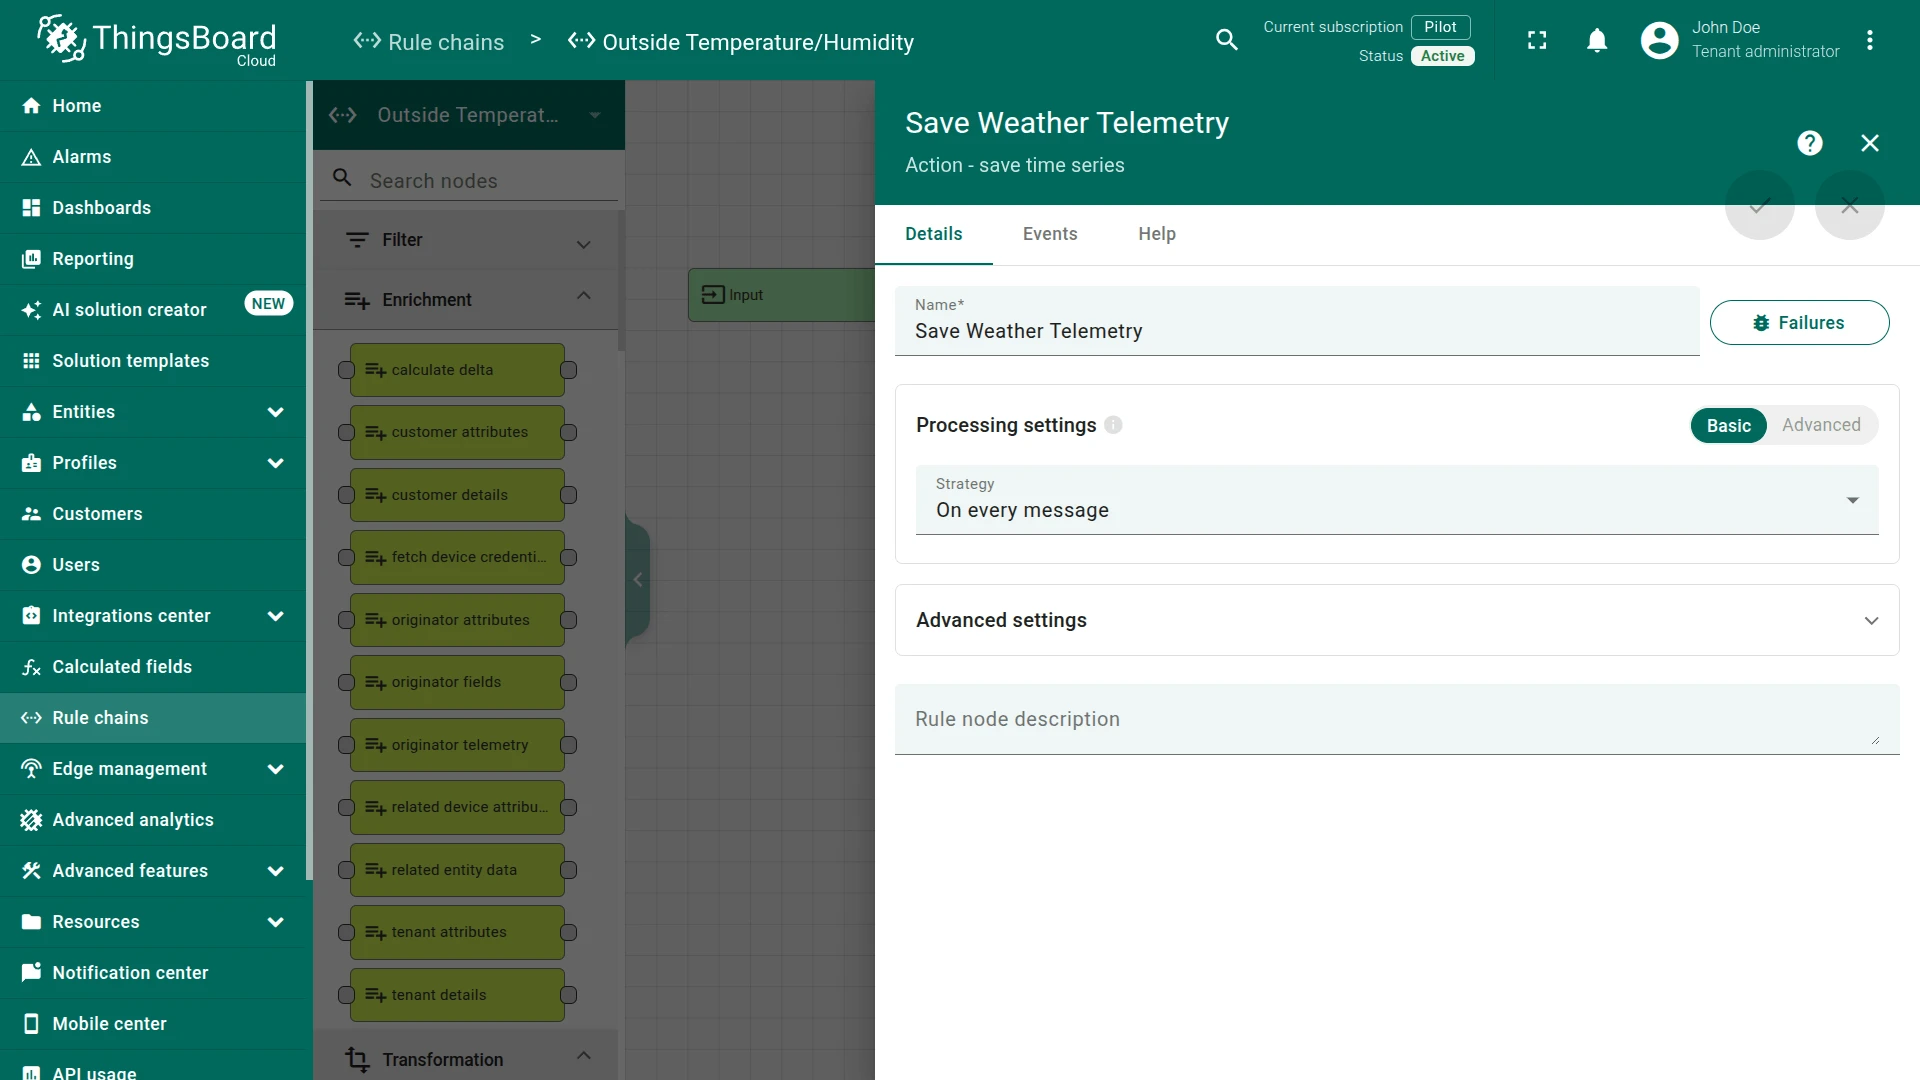Close the Save Weather Telemetry panel
Viewport: 1920px width, 1080px height.
(x=1869, y=143)
